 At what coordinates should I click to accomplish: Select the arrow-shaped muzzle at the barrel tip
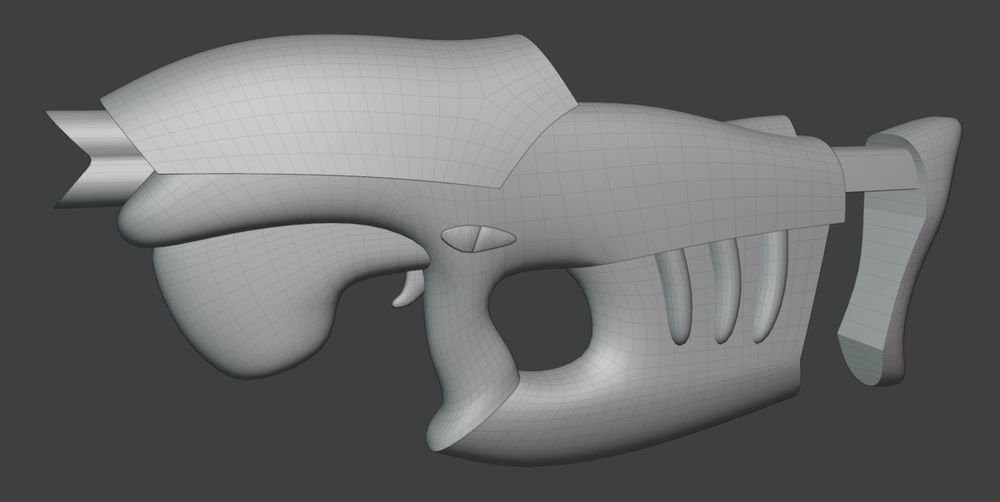pos(96,159)
